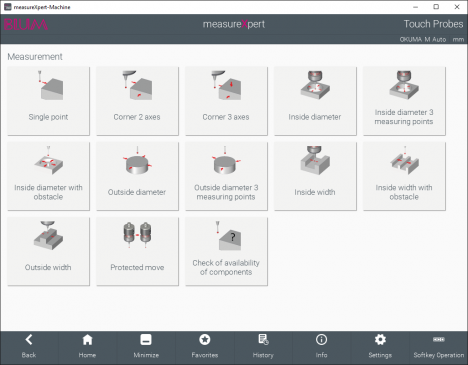
Task: Choose the Corner 3 axes measurement
Action: click(226, 101)
